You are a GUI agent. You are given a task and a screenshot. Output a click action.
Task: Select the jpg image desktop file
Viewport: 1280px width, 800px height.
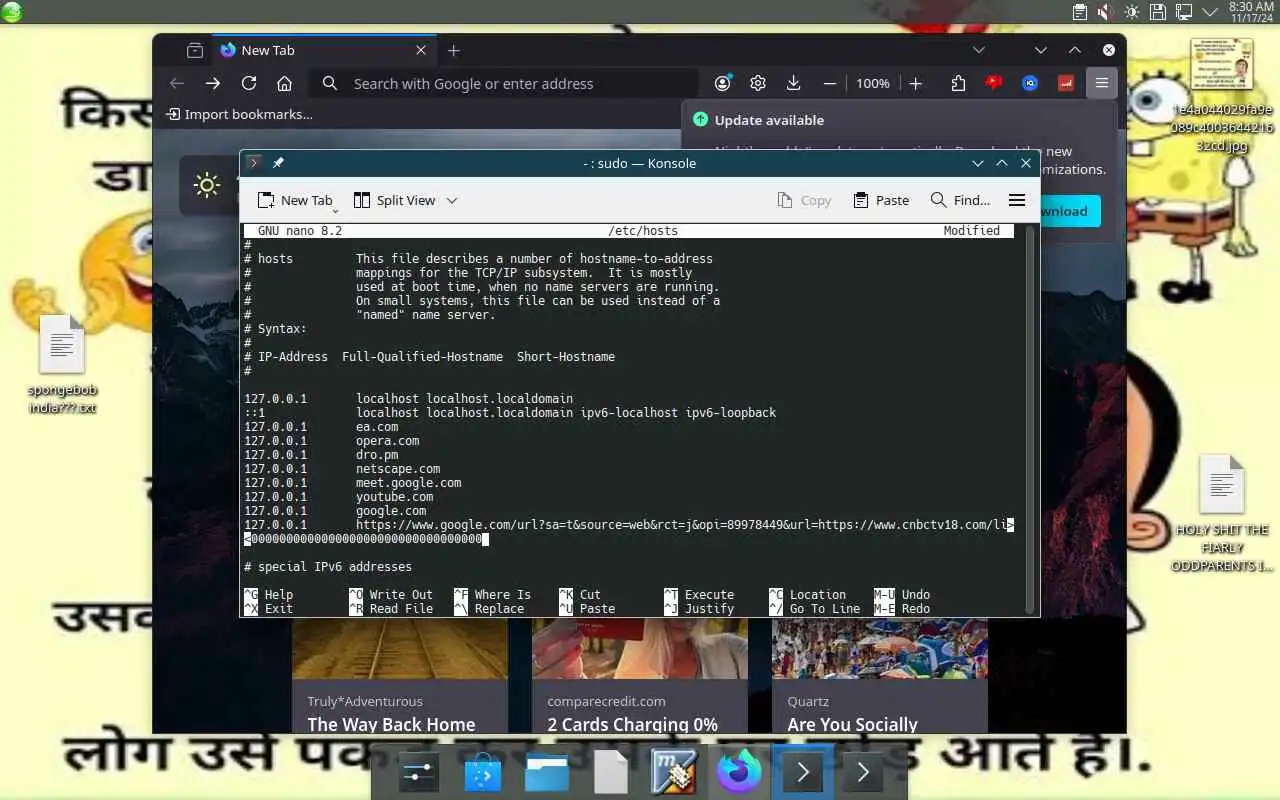pos(1222,95)
